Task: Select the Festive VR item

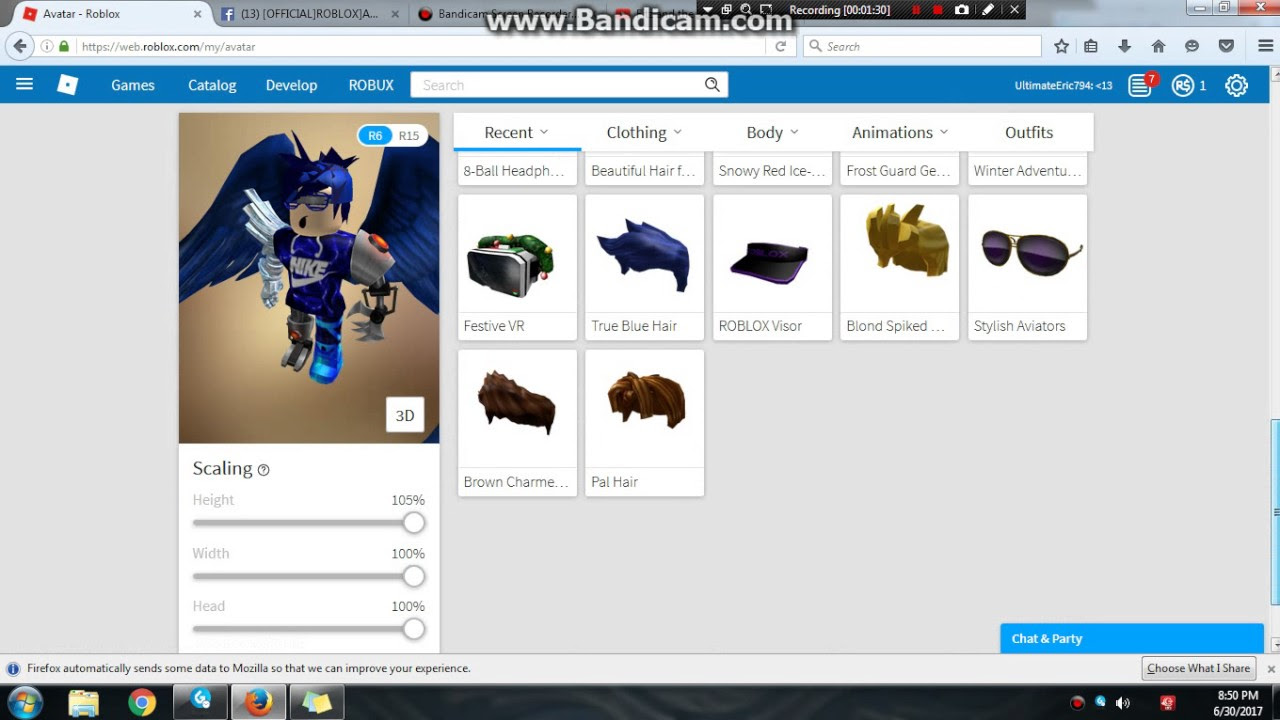Action: click(517, 268)
